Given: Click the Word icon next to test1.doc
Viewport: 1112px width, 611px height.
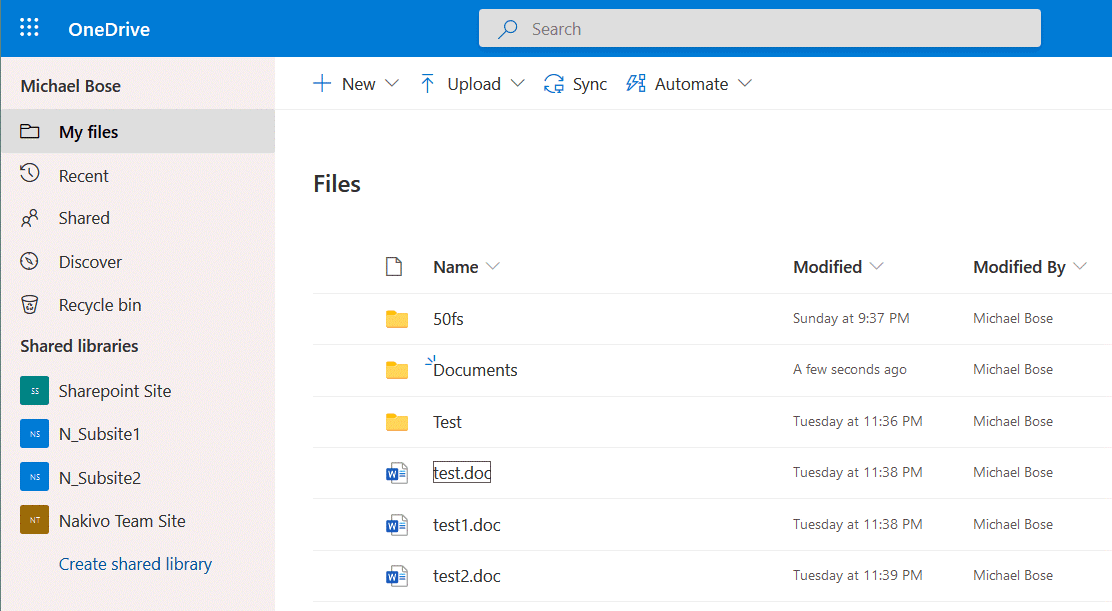Looking at the screenshot, I should [x=397, y=524].
